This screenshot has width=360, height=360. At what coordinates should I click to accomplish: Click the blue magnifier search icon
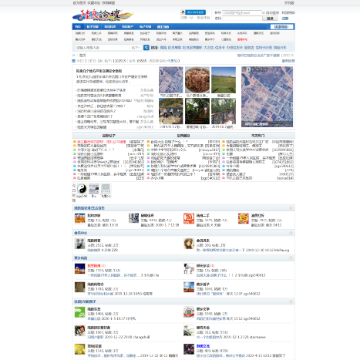[146, 48]
